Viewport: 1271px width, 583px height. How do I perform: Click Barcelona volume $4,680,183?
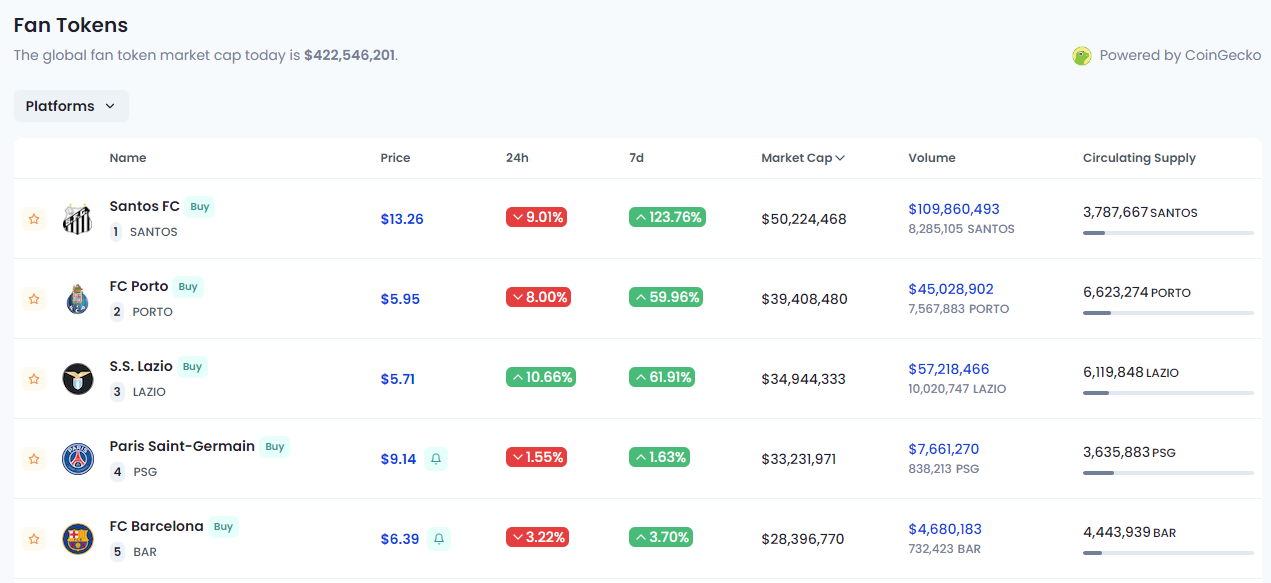coord(945,529)
